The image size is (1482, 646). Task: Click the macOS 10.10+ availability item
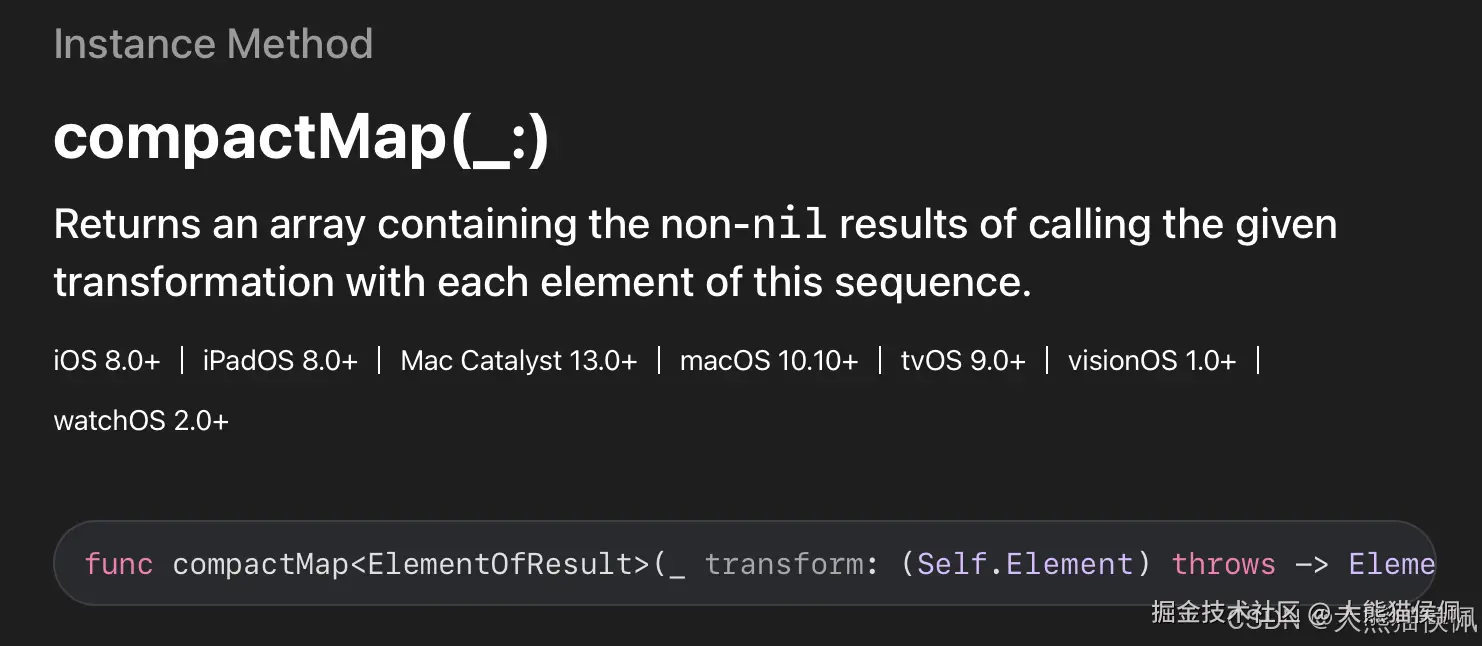pos(769,361)
